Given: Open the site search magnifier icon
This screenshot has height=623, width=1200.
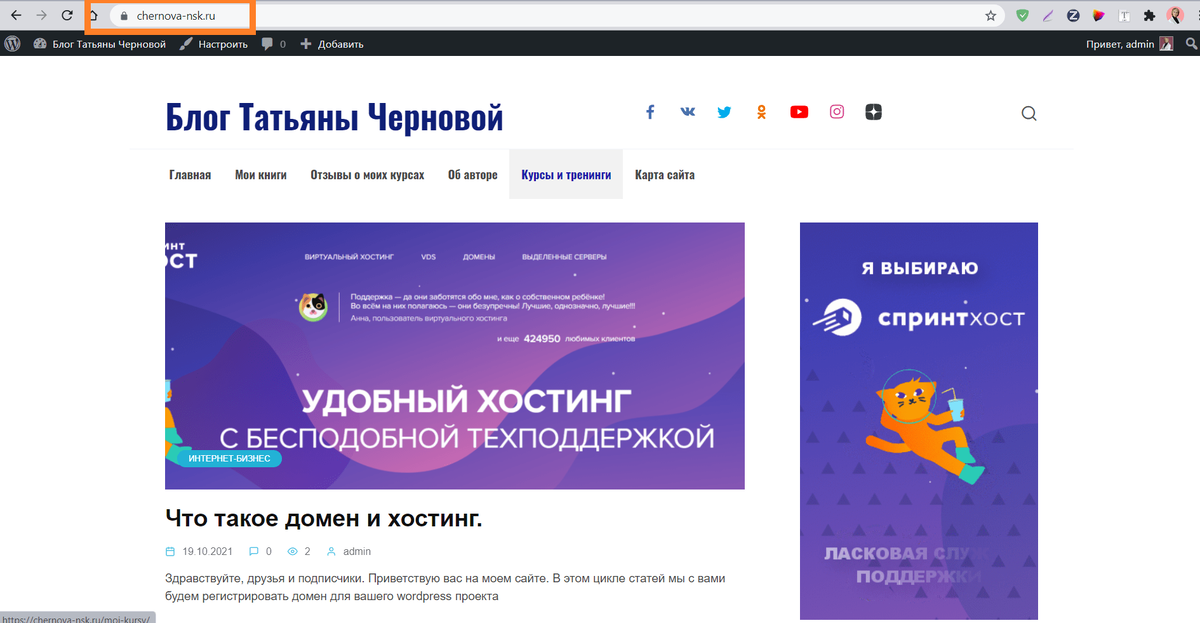Looking at the screenshot, I should (1029, 114).
